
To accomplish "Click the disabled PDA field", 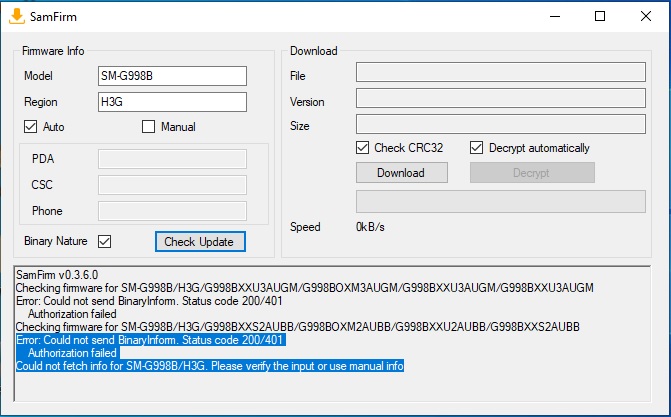I will (x=172, y=159).
